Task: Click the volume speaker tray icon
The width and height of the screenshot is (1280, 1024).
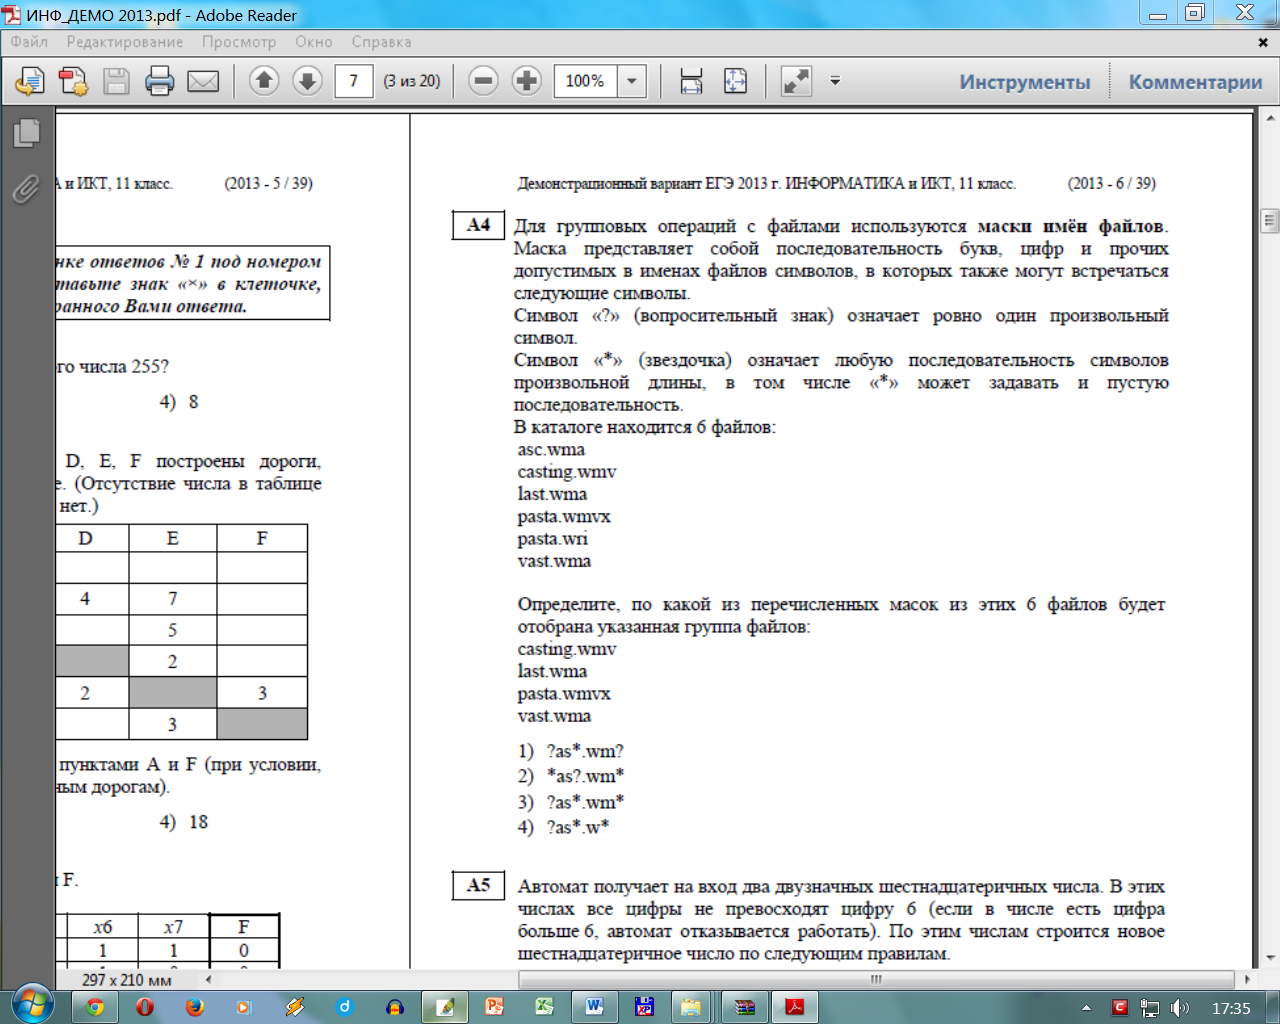Action: point(1181,1008)
